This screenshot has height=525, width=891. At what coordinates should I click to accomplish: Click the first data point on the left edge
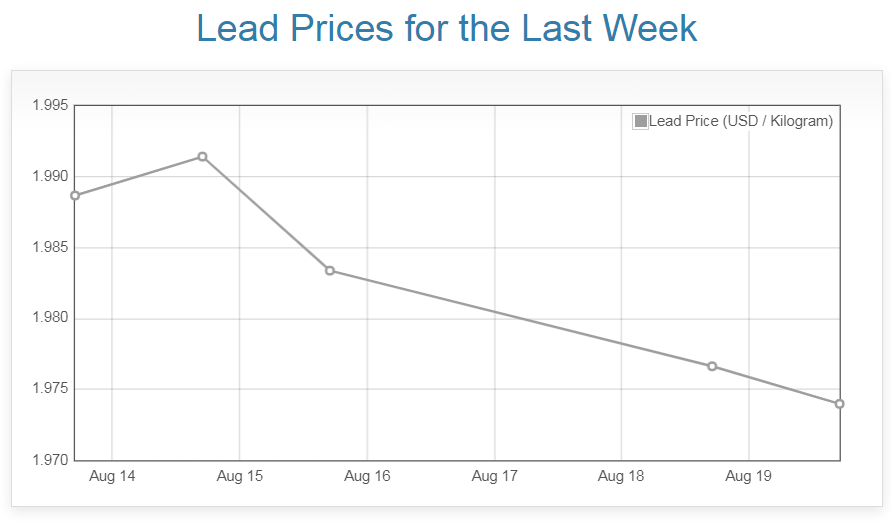(75, 195)
